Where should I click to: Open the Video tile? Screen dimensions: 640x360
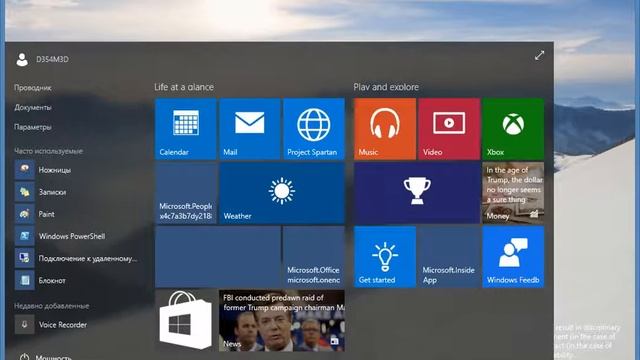coord(449,129)
